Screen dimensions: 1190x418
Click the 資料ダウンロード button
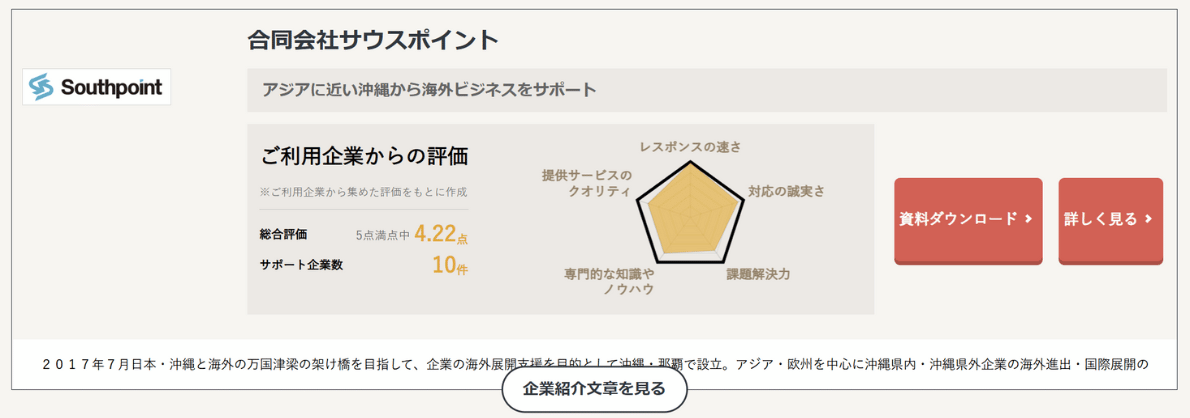[x=968, y=221]
